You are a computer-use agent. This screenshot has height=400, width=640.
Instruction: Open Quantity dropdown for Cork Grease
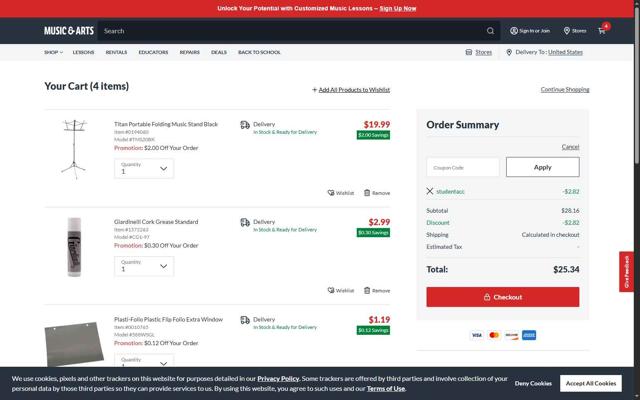coord(144,266)
